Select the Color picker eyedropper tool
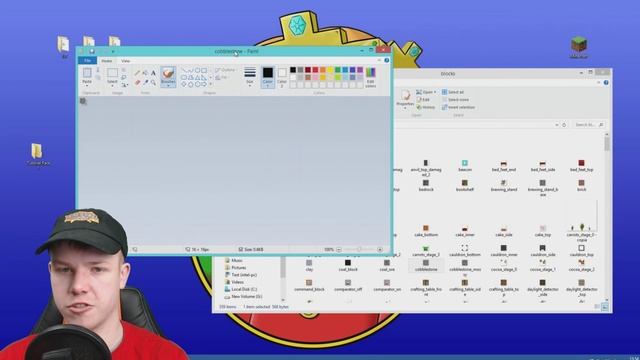Screen dimensions: 640x360 point(145,82)
